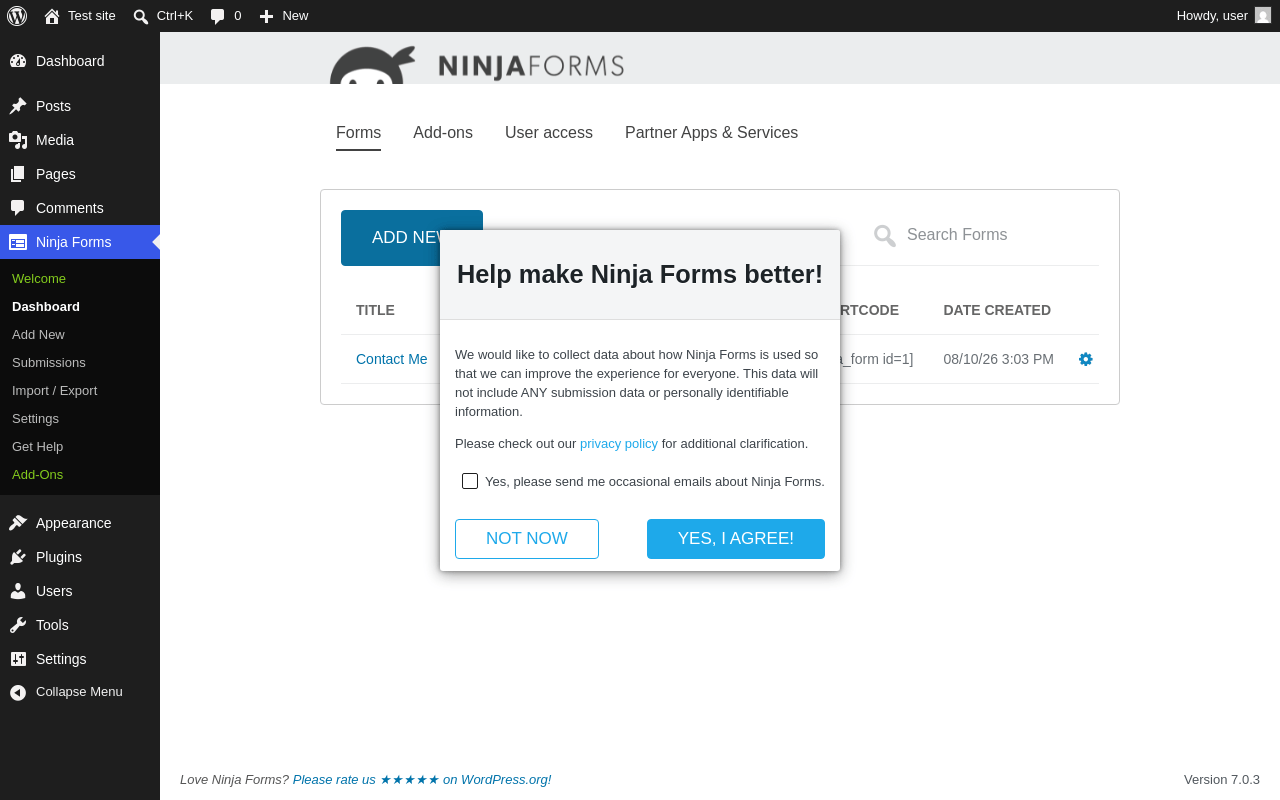View comments bubble in admin bar
The image size is (1280, 800).
tap(226, 16)
